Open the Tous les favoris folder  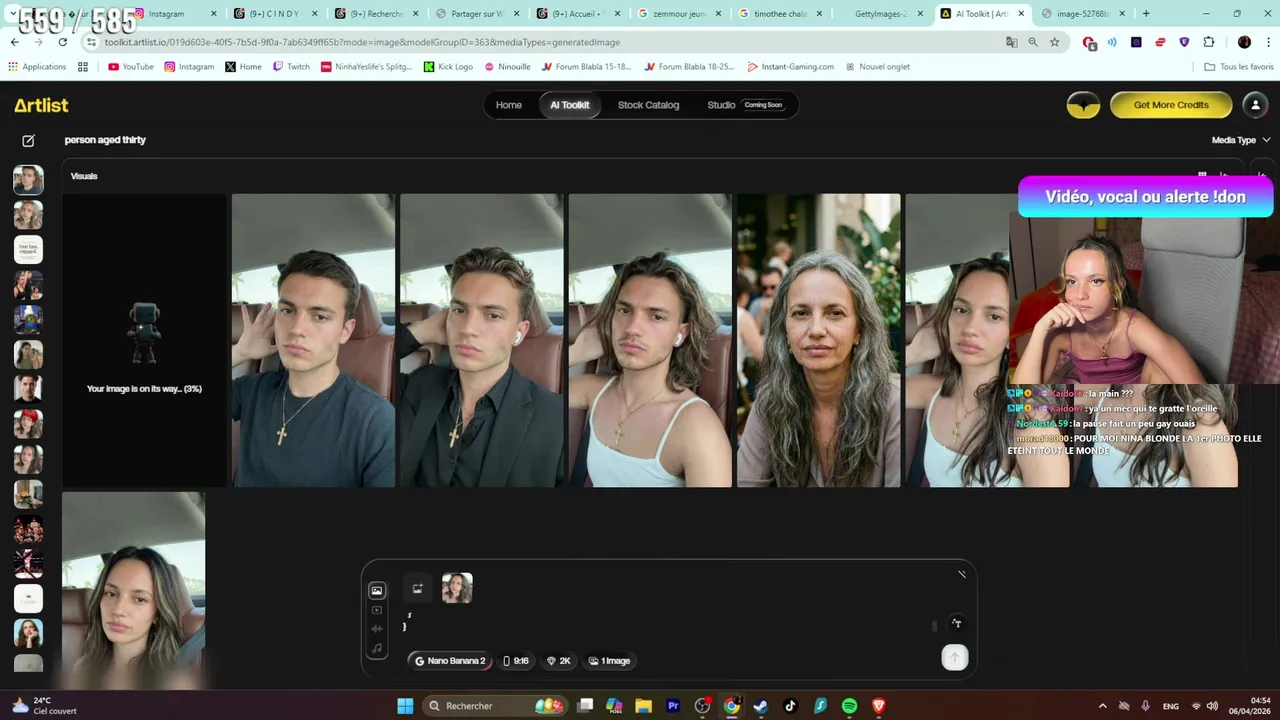(1239, 67)
